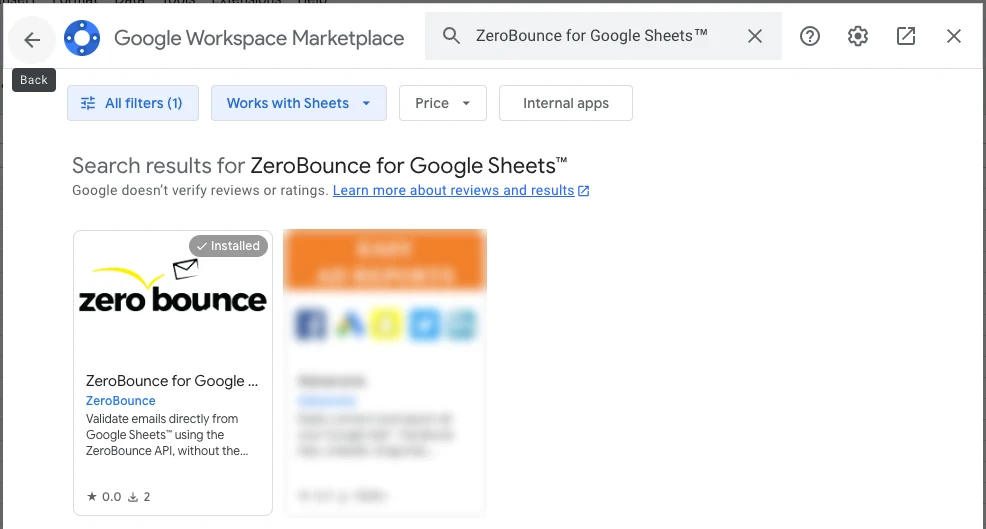This screenshot has width=986, height=529.
Task: Expand the Works with Sheets dropdown
Action: click(x=299, y=103)
